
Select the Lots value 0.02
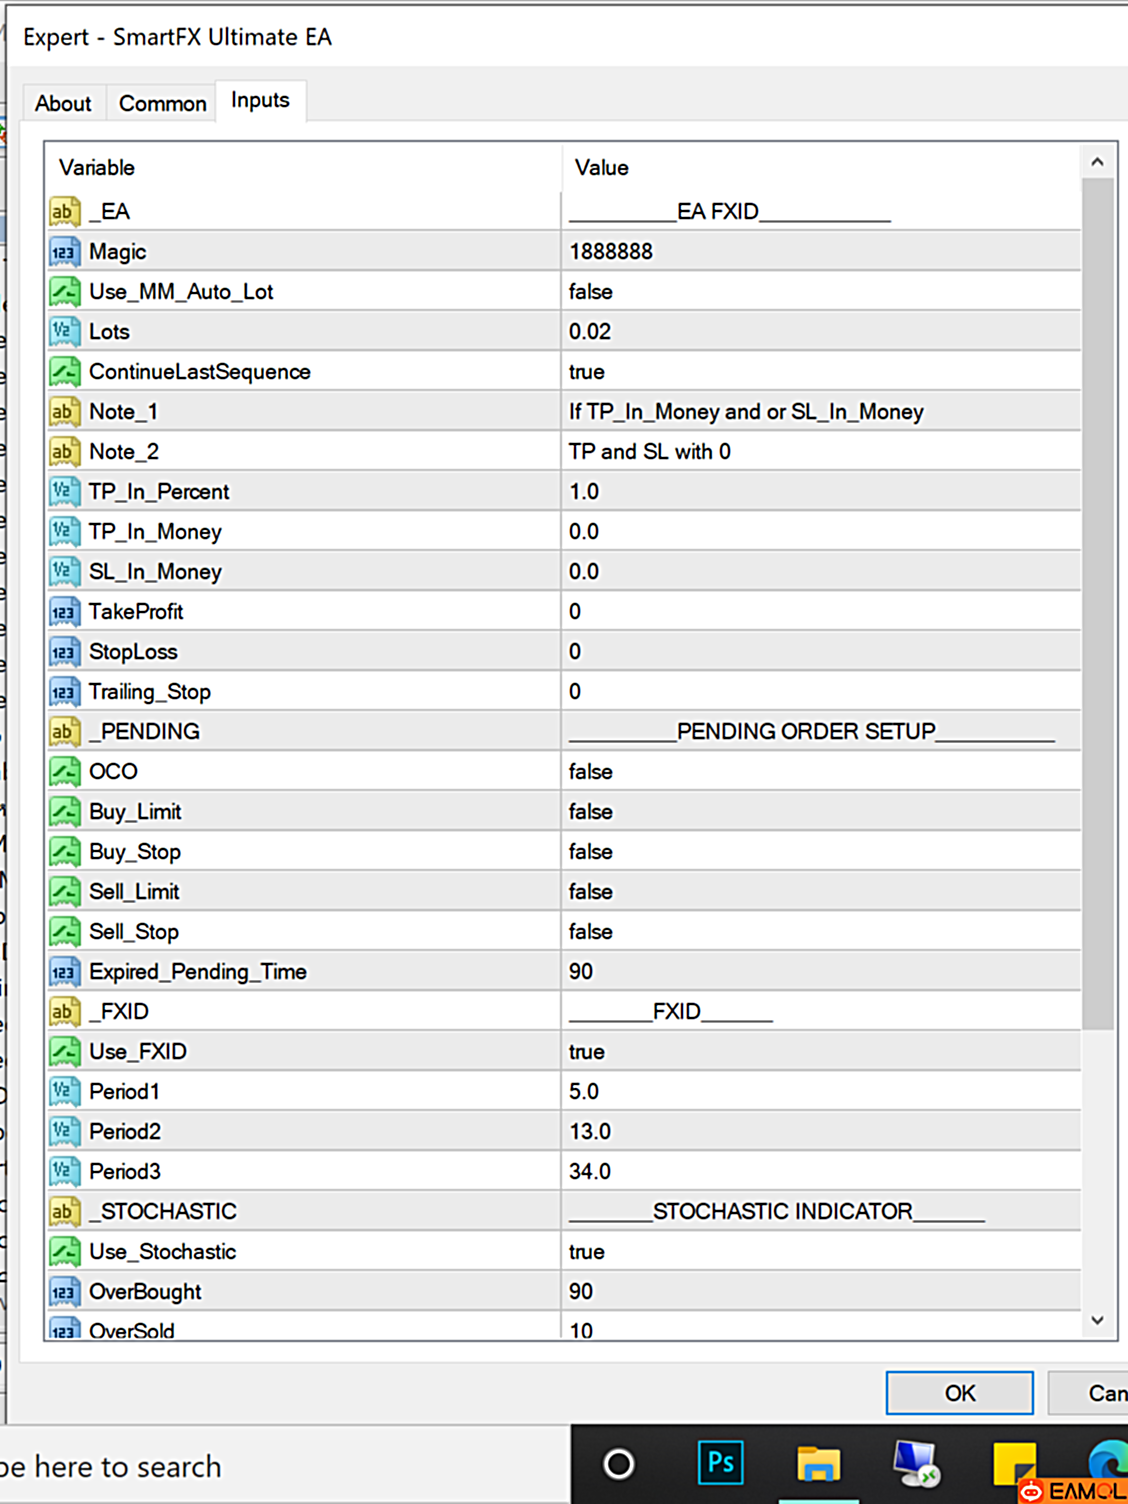(x=590, y=331)
